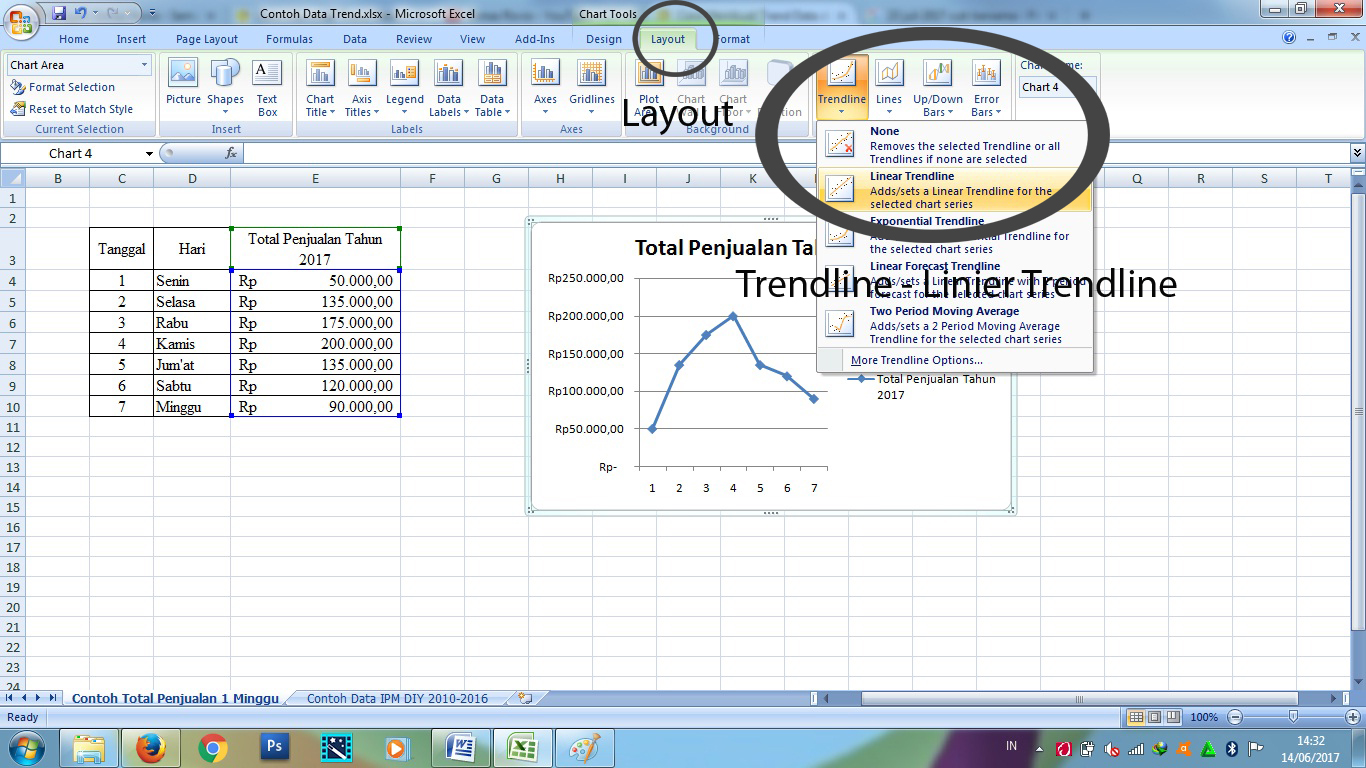Select cell containing Senin
This screenshot has width=1366, height=768.
[192, 281]
